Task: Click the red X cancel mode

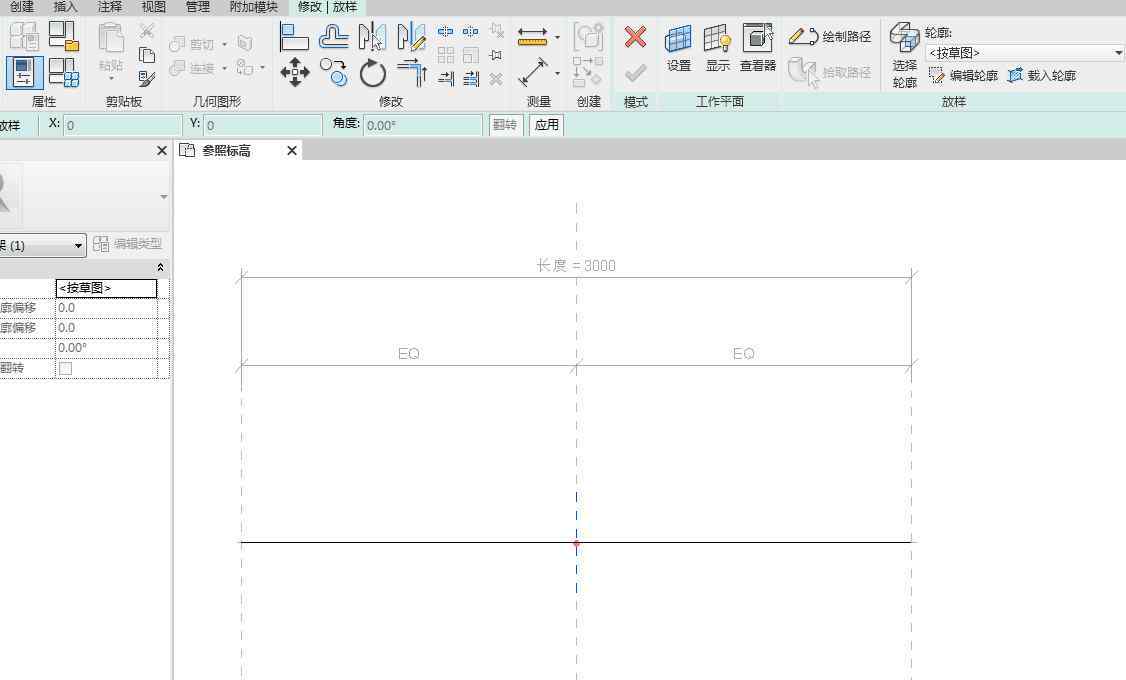Action: [636, 36]
